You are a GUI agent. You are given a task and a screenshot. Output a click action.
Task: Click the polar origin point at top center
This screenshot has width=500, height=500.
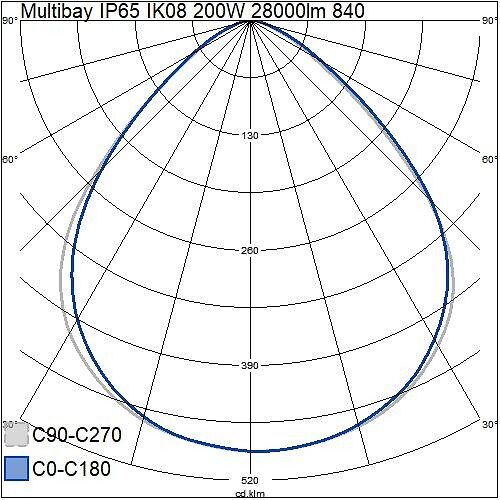tap(250, 21)
